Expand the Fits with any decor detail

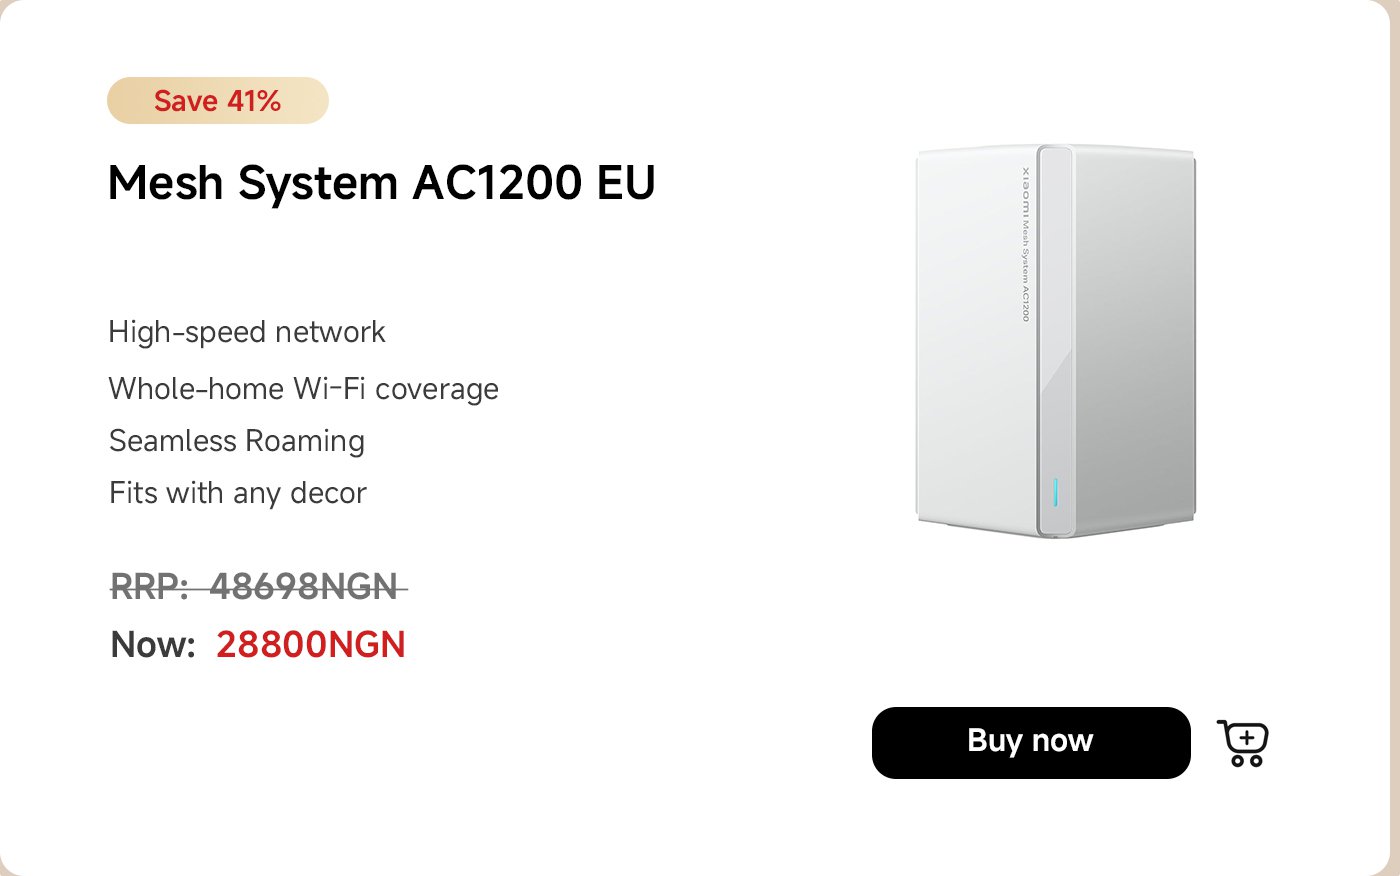coord(238,492)
